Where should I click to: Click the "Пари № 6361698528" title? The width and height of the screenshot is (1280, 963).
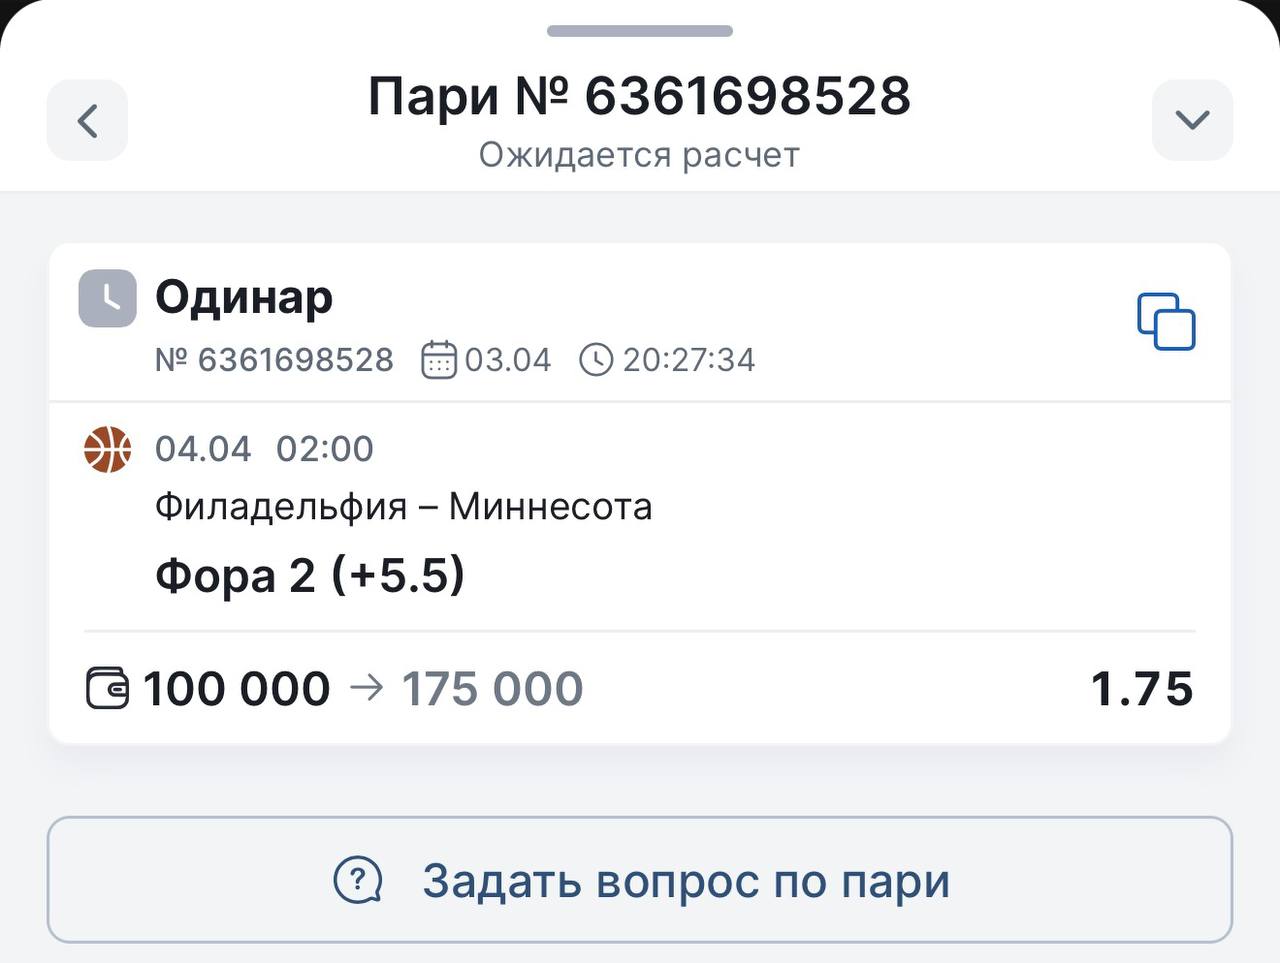coord(640,96)
